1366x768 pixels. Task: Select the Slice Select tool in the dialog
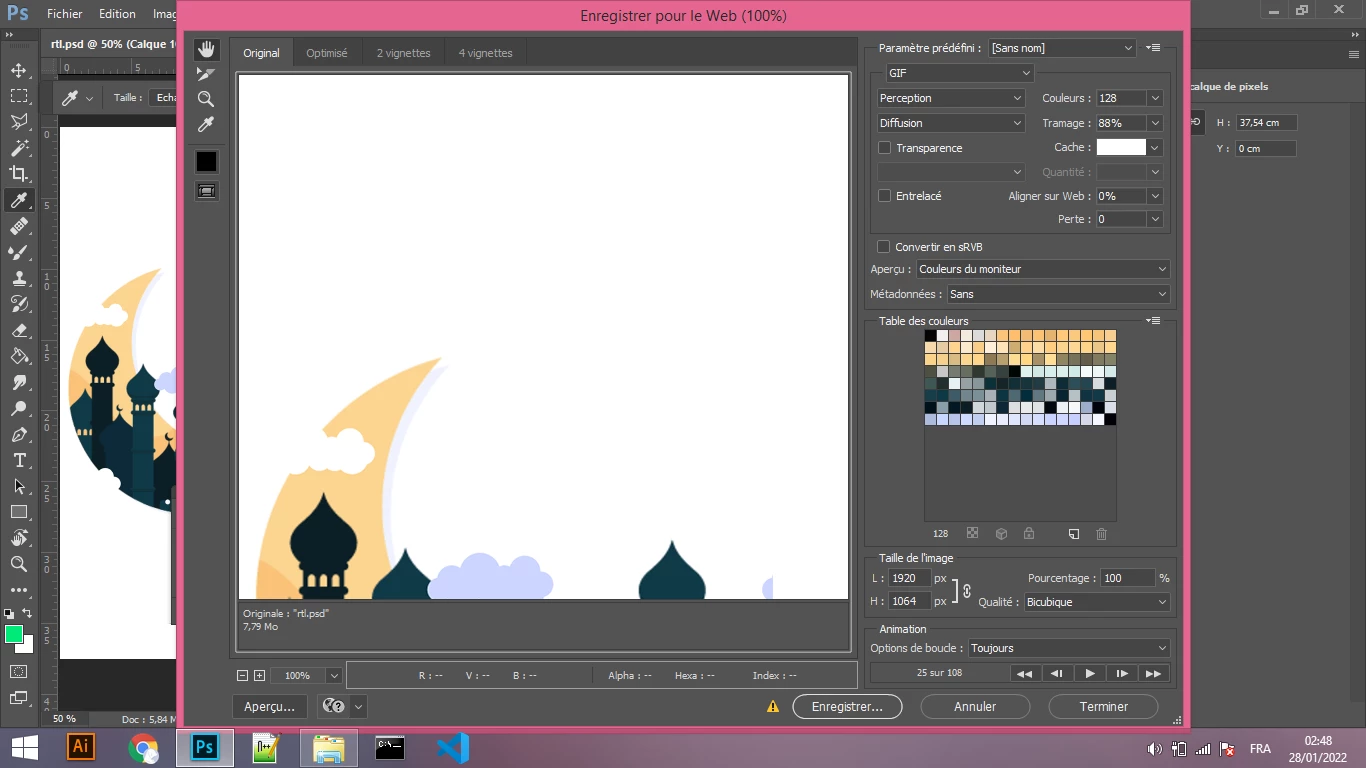(x=206, y=74)
